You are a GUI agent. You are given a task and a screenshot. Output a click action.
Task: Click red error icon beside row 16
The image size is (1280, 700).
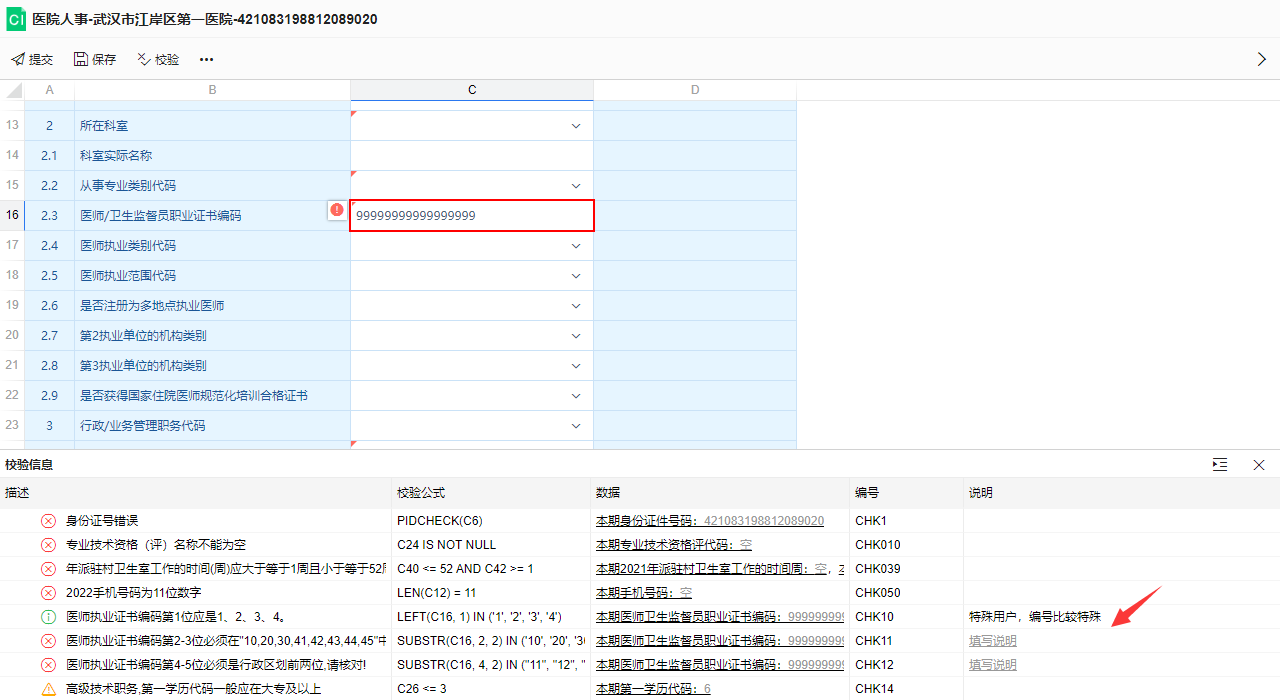pos(337,210)
